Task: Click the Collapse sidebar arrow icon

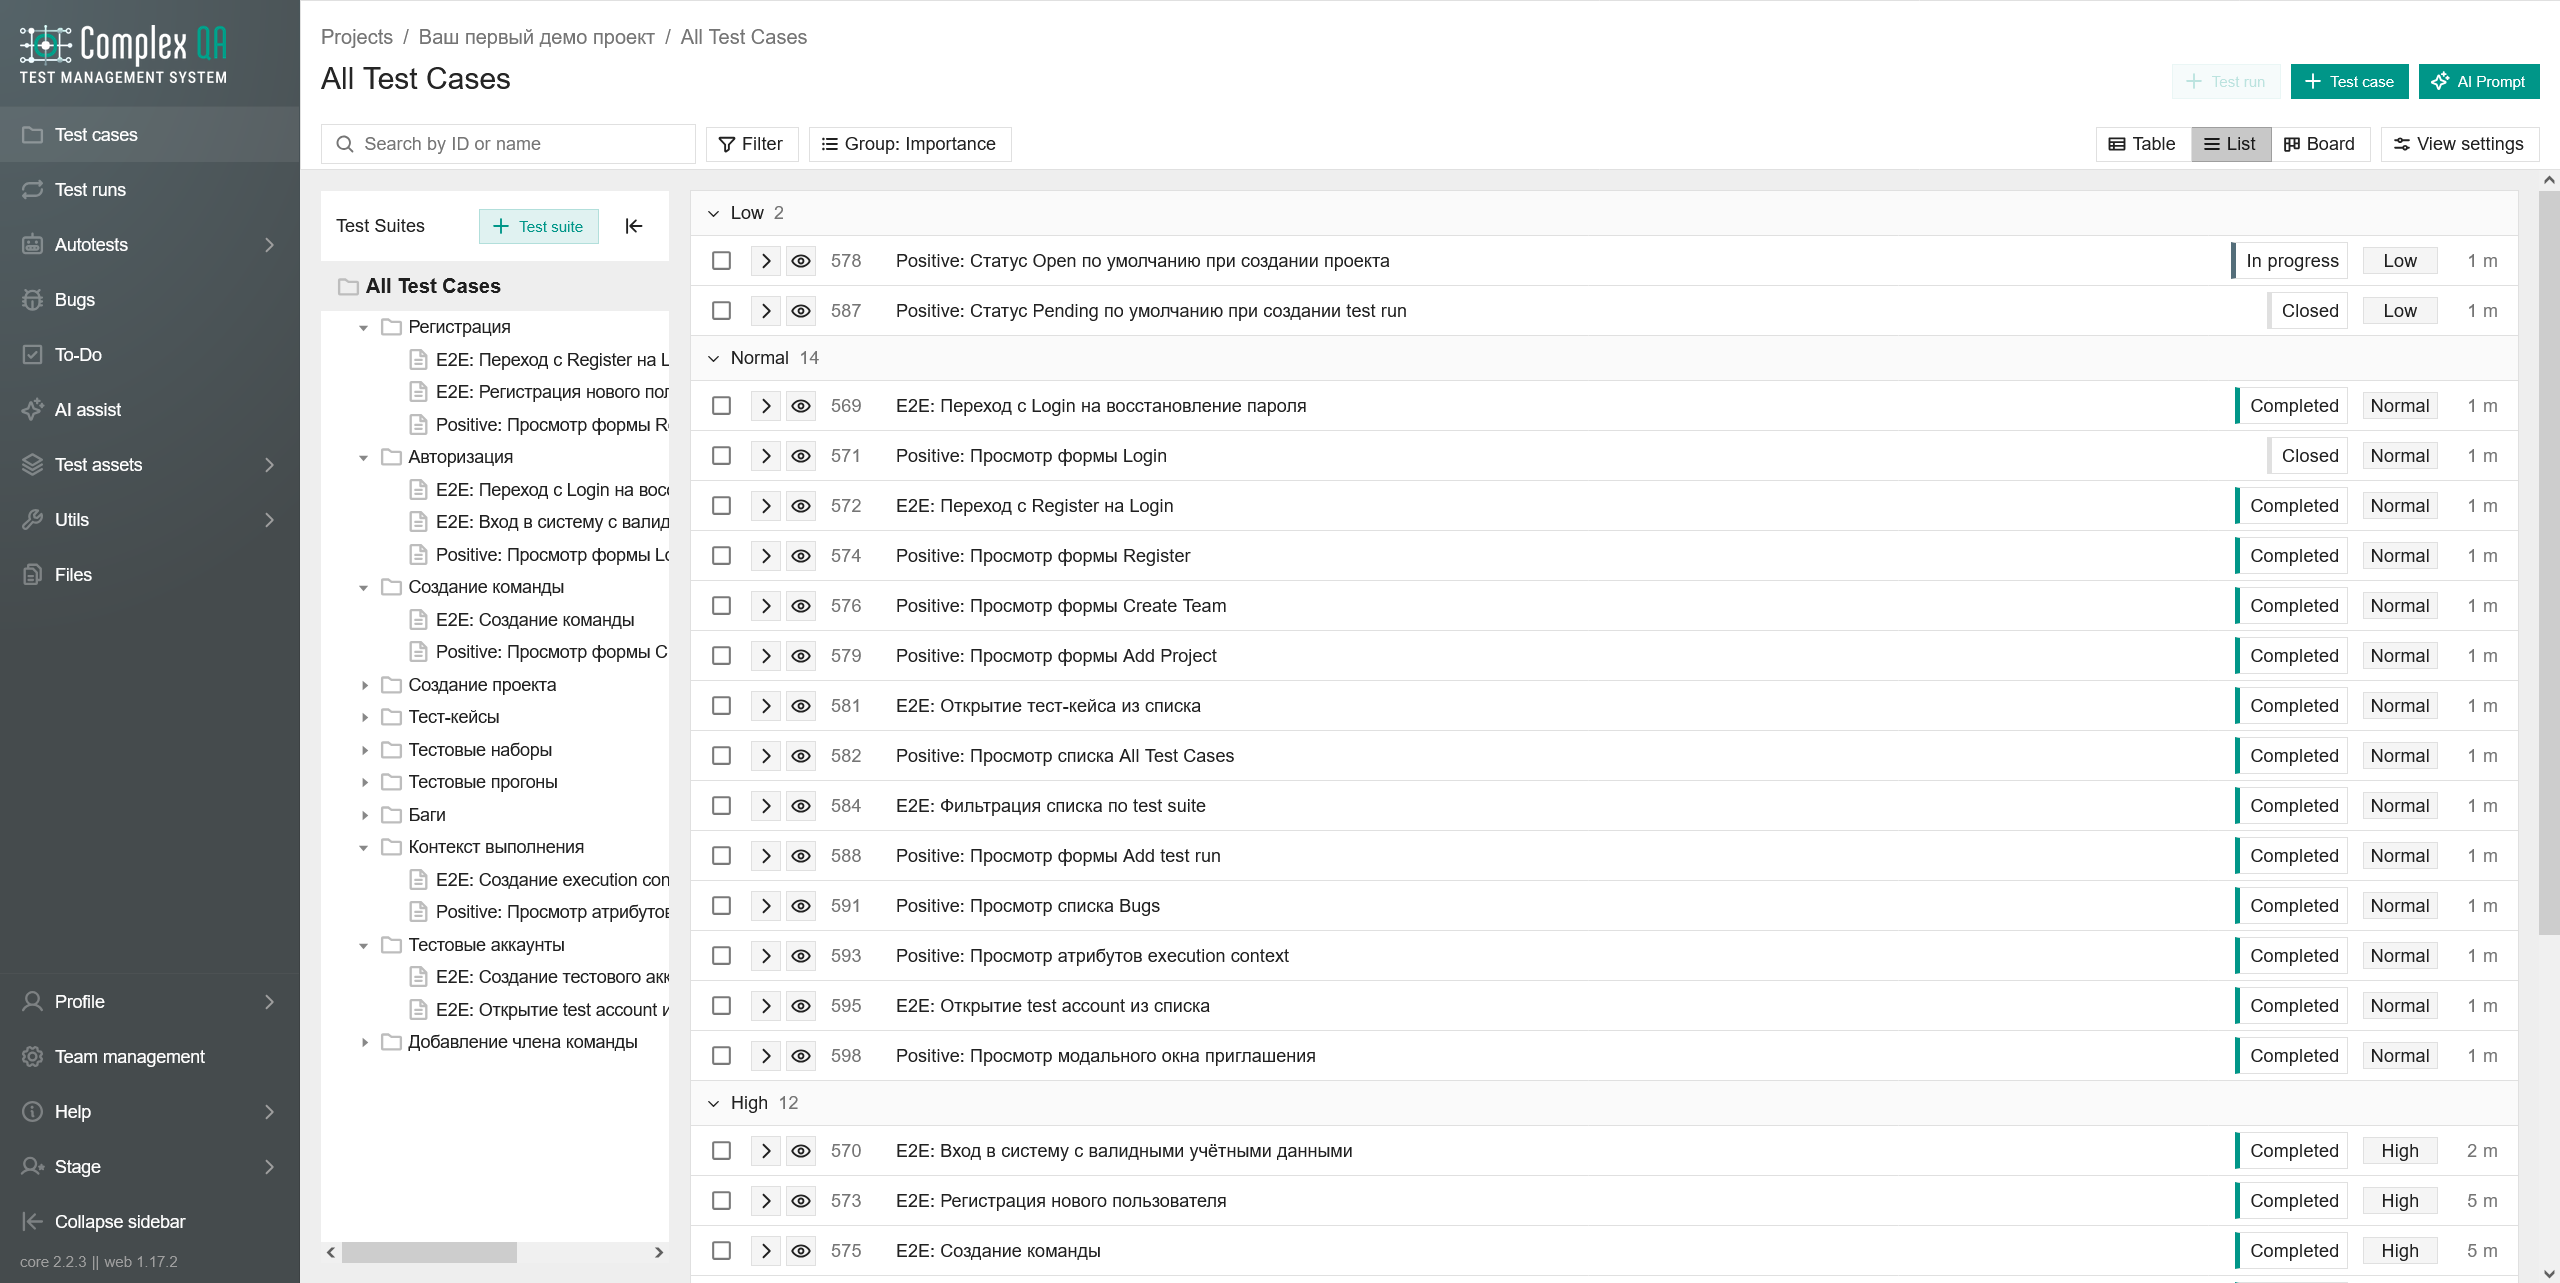Action: [x=32, y=1221]
